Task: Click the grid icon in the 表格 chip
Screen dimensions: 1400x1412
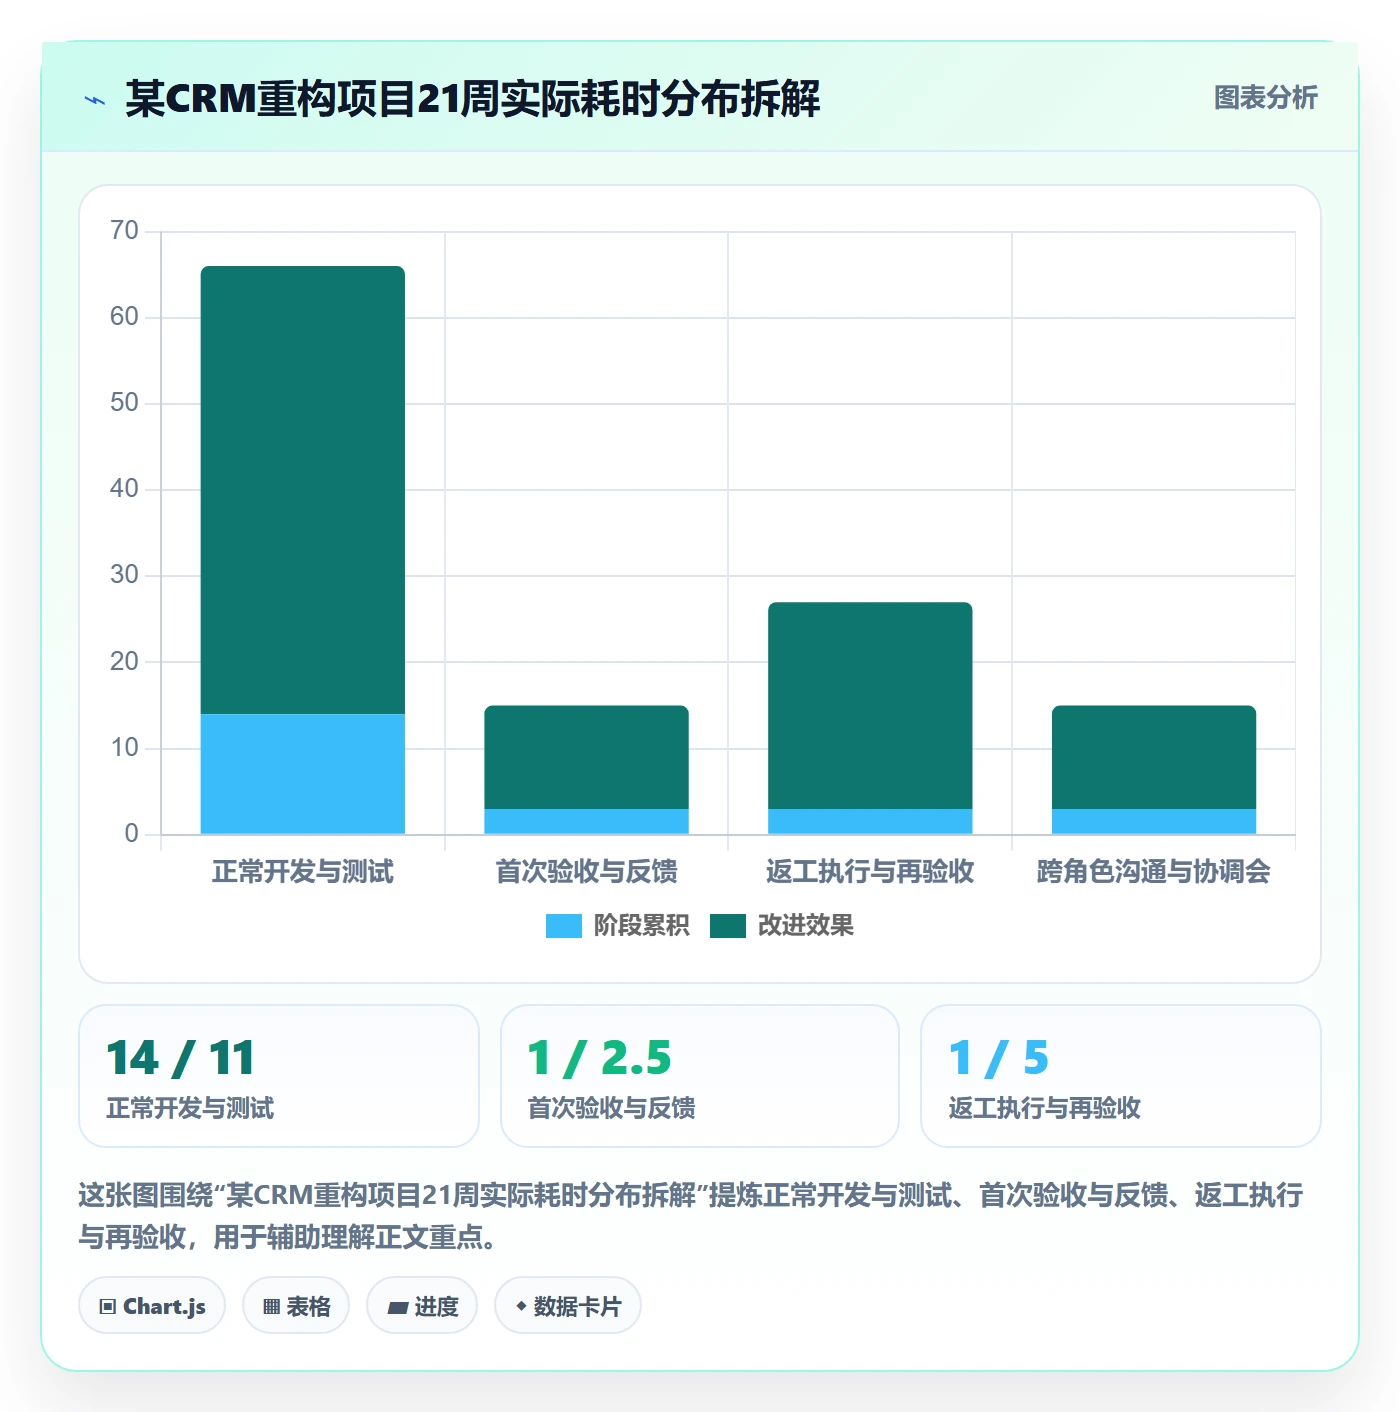Action: click(x=271, y=1307)
